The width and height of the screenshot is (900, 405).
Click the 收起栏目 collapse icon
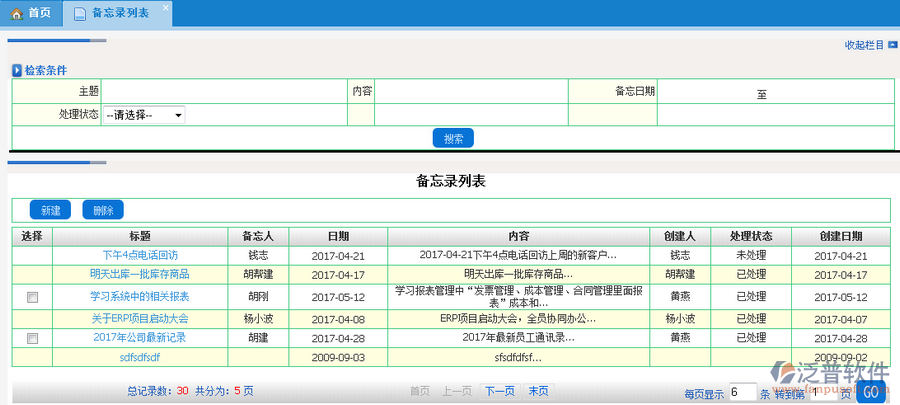click(892, 44)
